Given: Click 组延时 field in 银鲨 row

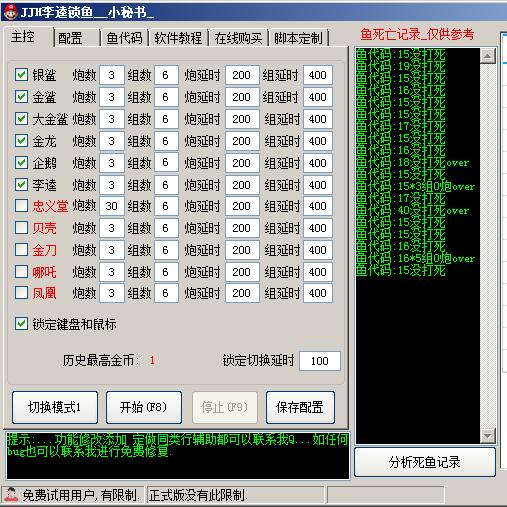Looking at the screenshot, I should tap(317, 75).
